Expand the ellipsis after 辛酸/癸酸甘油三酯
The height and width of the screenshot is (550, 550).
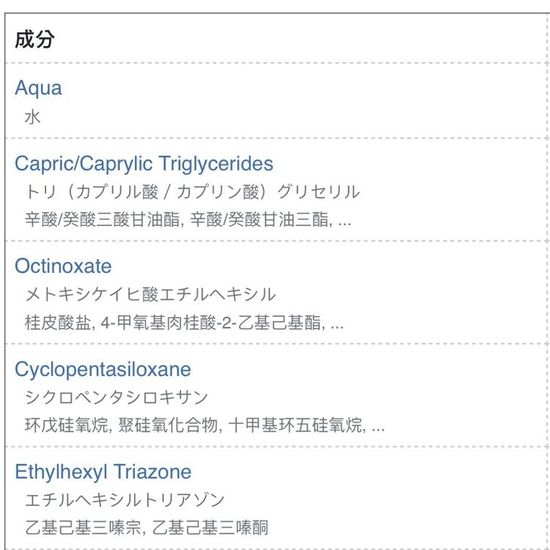tap(344, 222)
